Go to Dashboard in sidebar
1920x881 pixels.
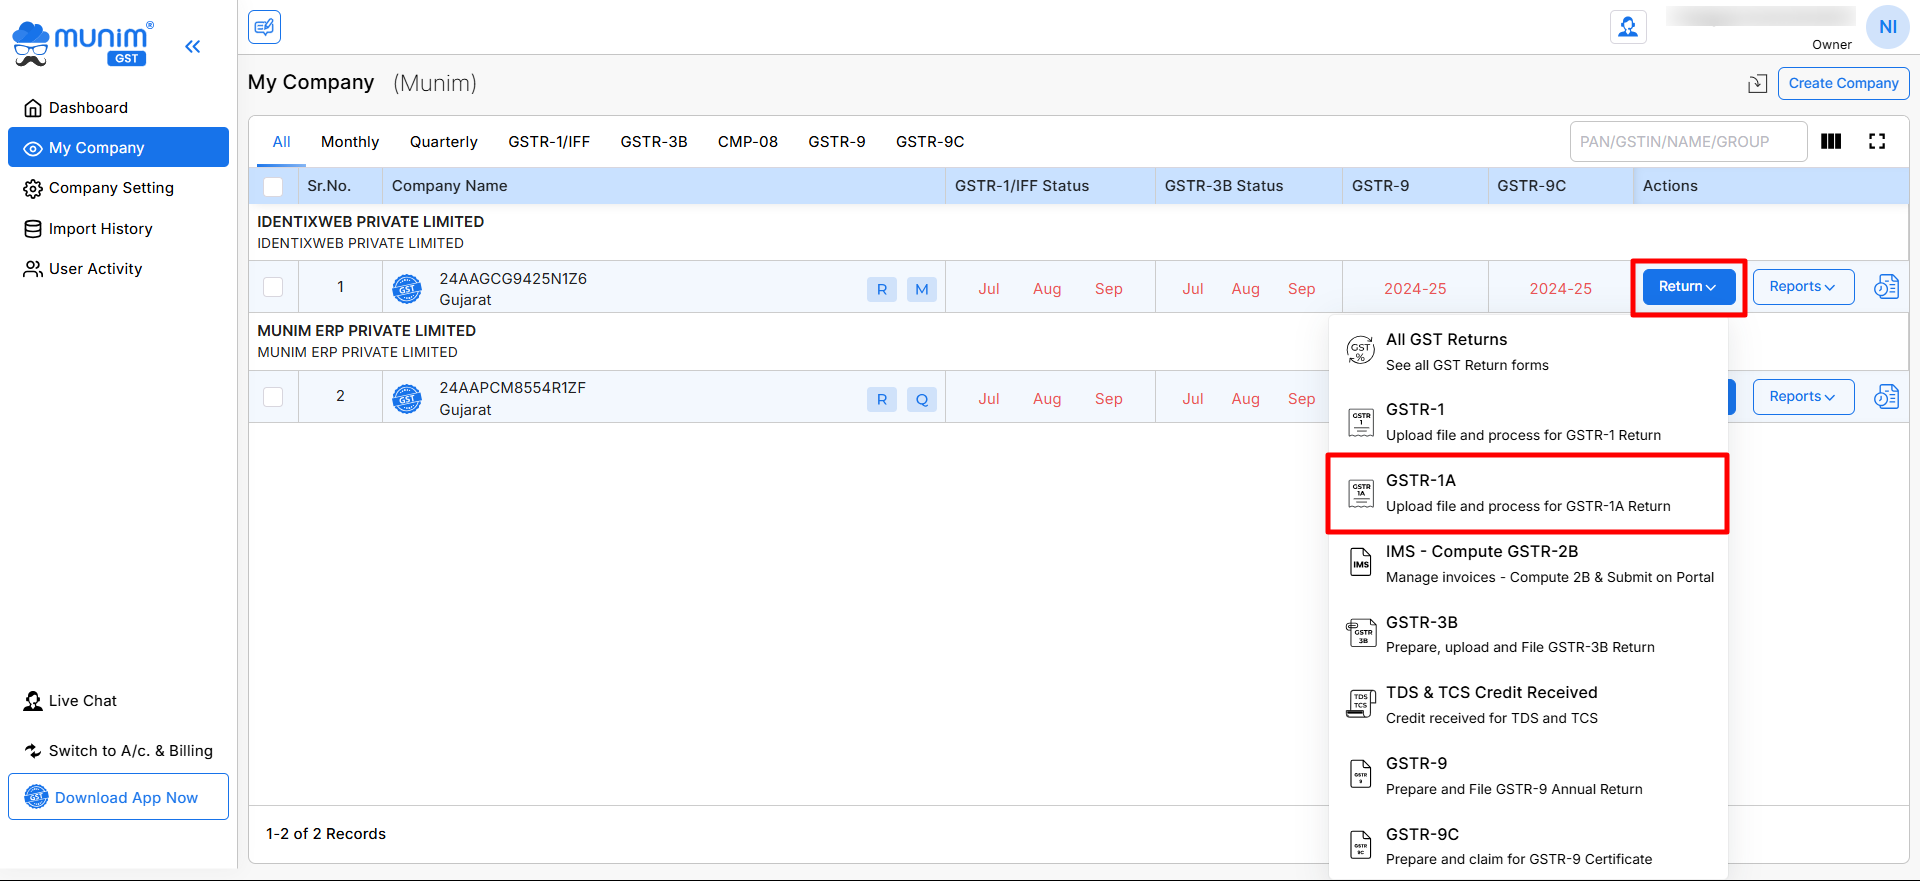click(118, 107)
